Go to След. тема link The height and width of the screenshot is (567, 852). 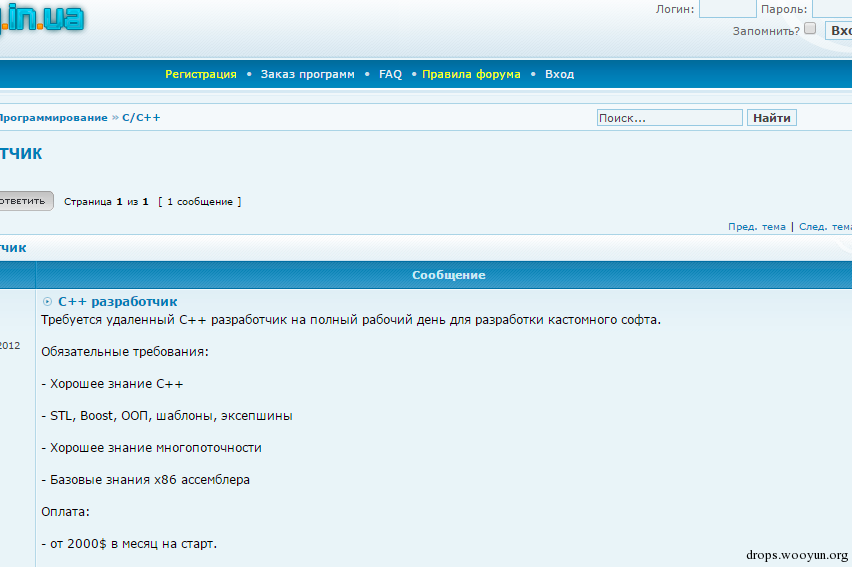tap(825, 227)
